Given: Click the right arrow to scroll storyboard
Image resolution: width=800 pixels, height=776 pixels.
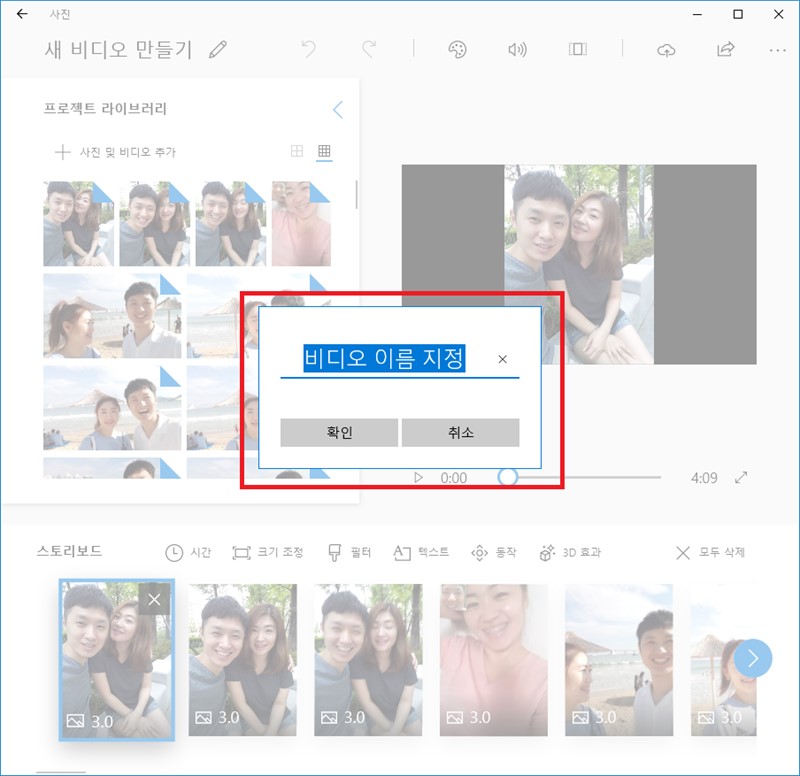Looking at the screenshot, I should tap(753, 659).
